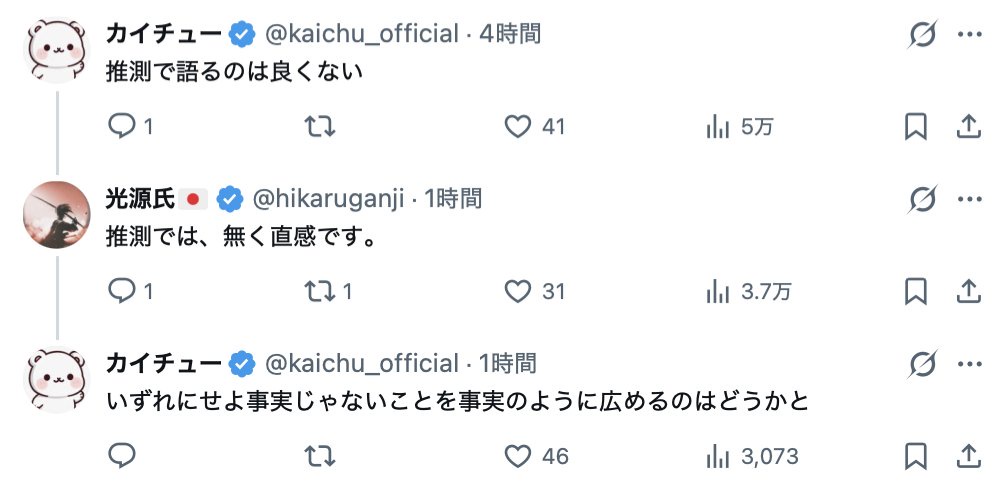
Task: Bookmark 光源氏's tweet
Action: point(916,291)
